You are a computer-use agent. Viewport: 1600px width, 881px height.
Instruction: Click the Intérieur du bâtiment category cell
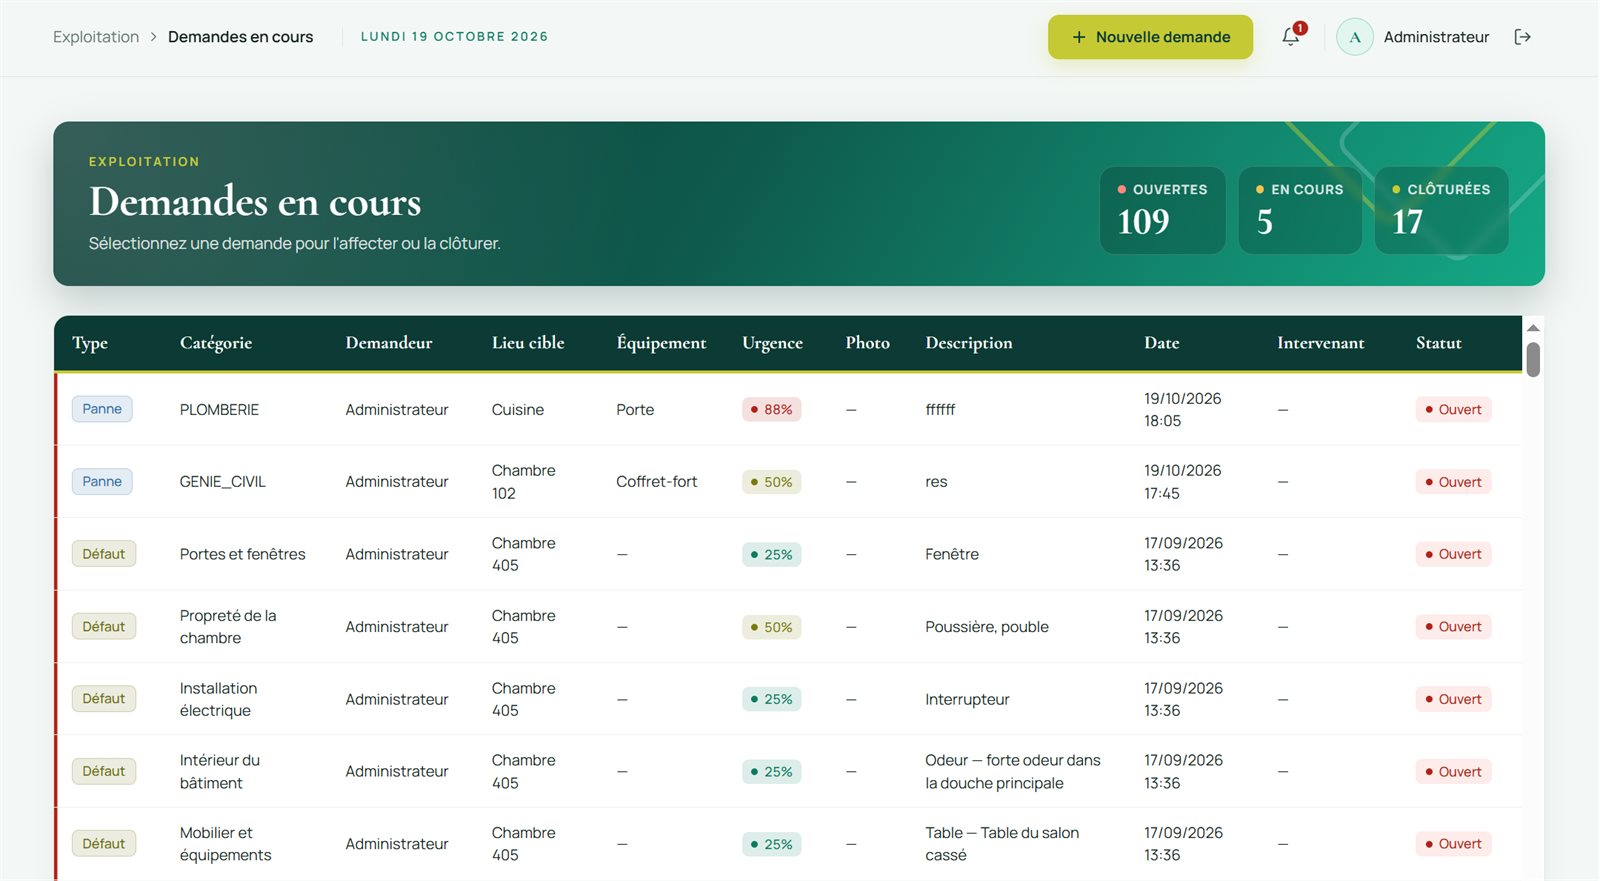point(220,772)
